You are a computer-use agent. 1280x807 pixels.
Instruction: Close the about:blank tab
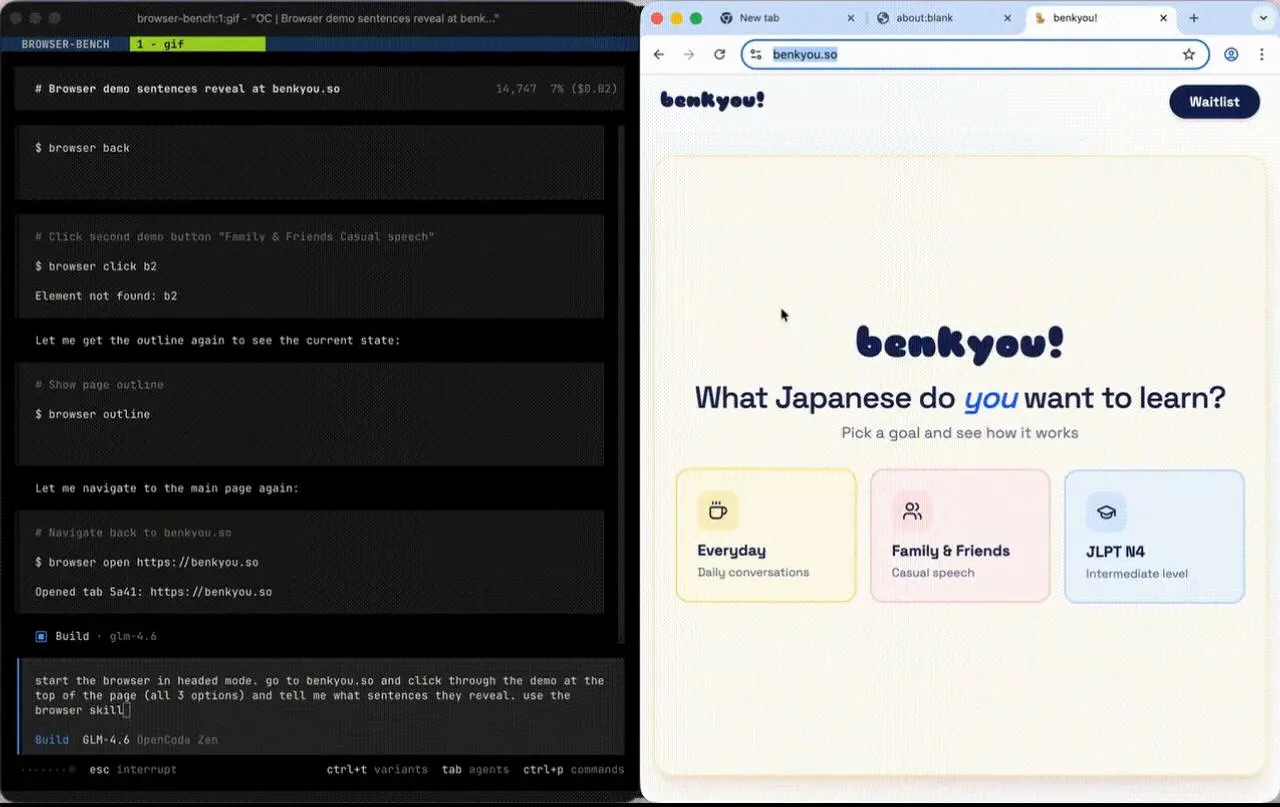click(1007, 18)
